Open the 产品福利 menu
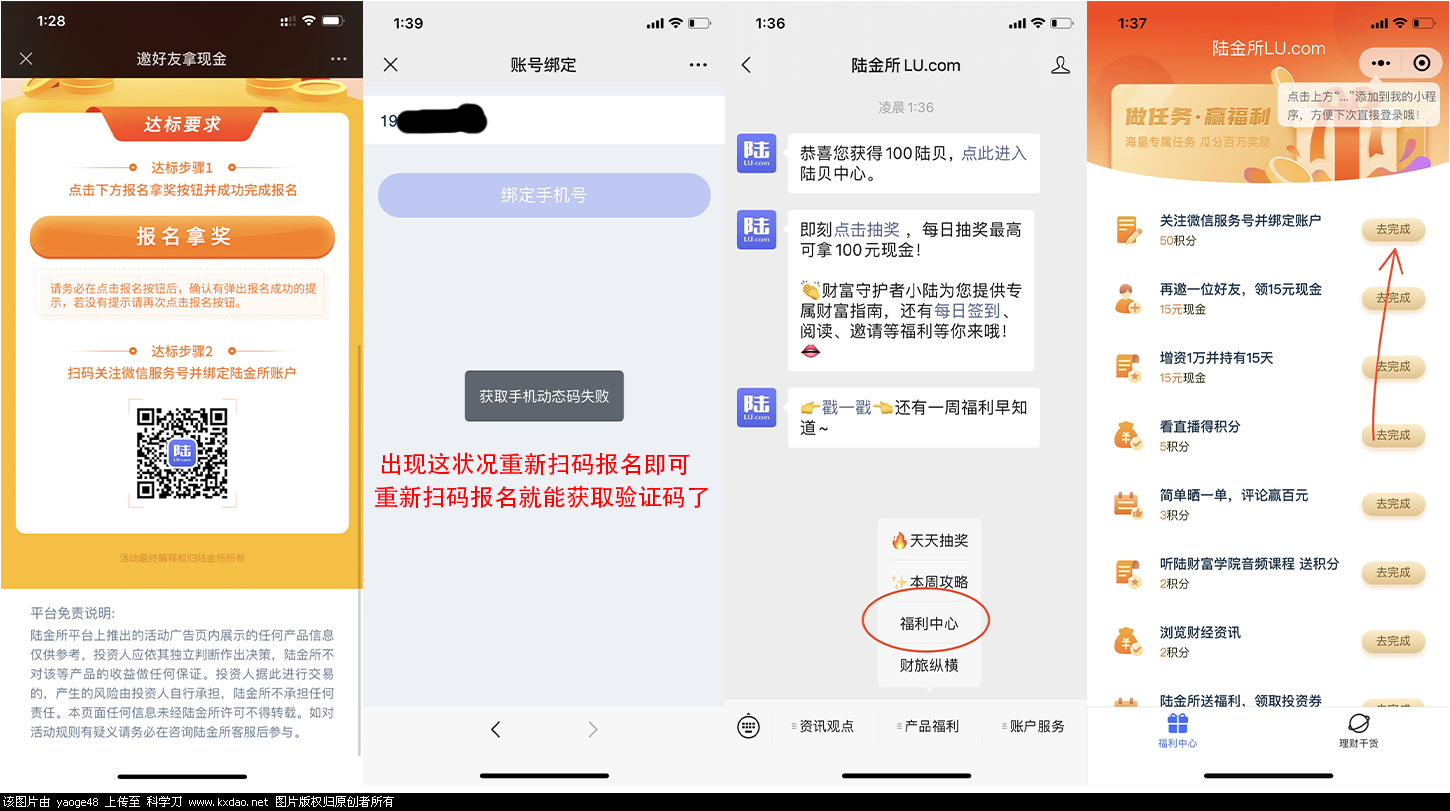The width and height of the screenshot is (1450, 811). (930, 727)
